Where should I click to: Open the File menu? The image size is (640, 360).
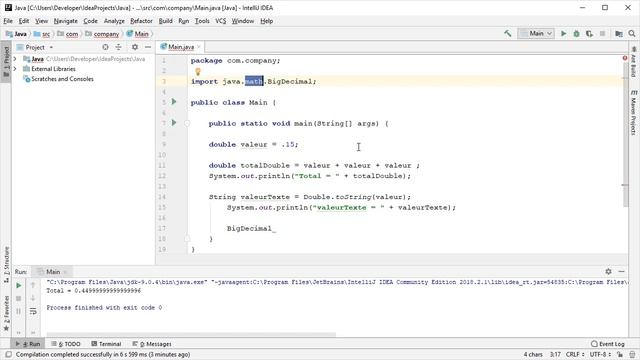[8, 21]
